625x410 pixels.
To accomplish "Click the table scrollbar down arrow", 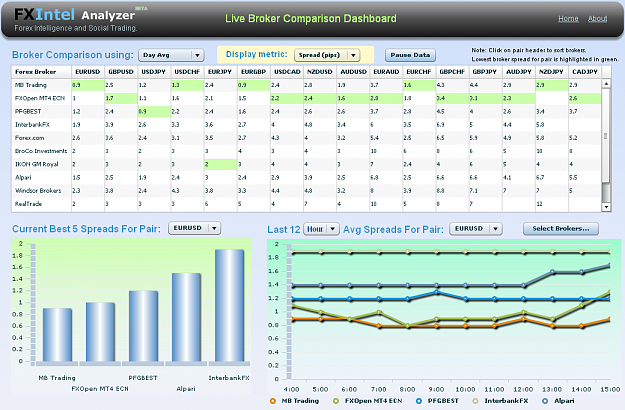I will click(606, 207).
